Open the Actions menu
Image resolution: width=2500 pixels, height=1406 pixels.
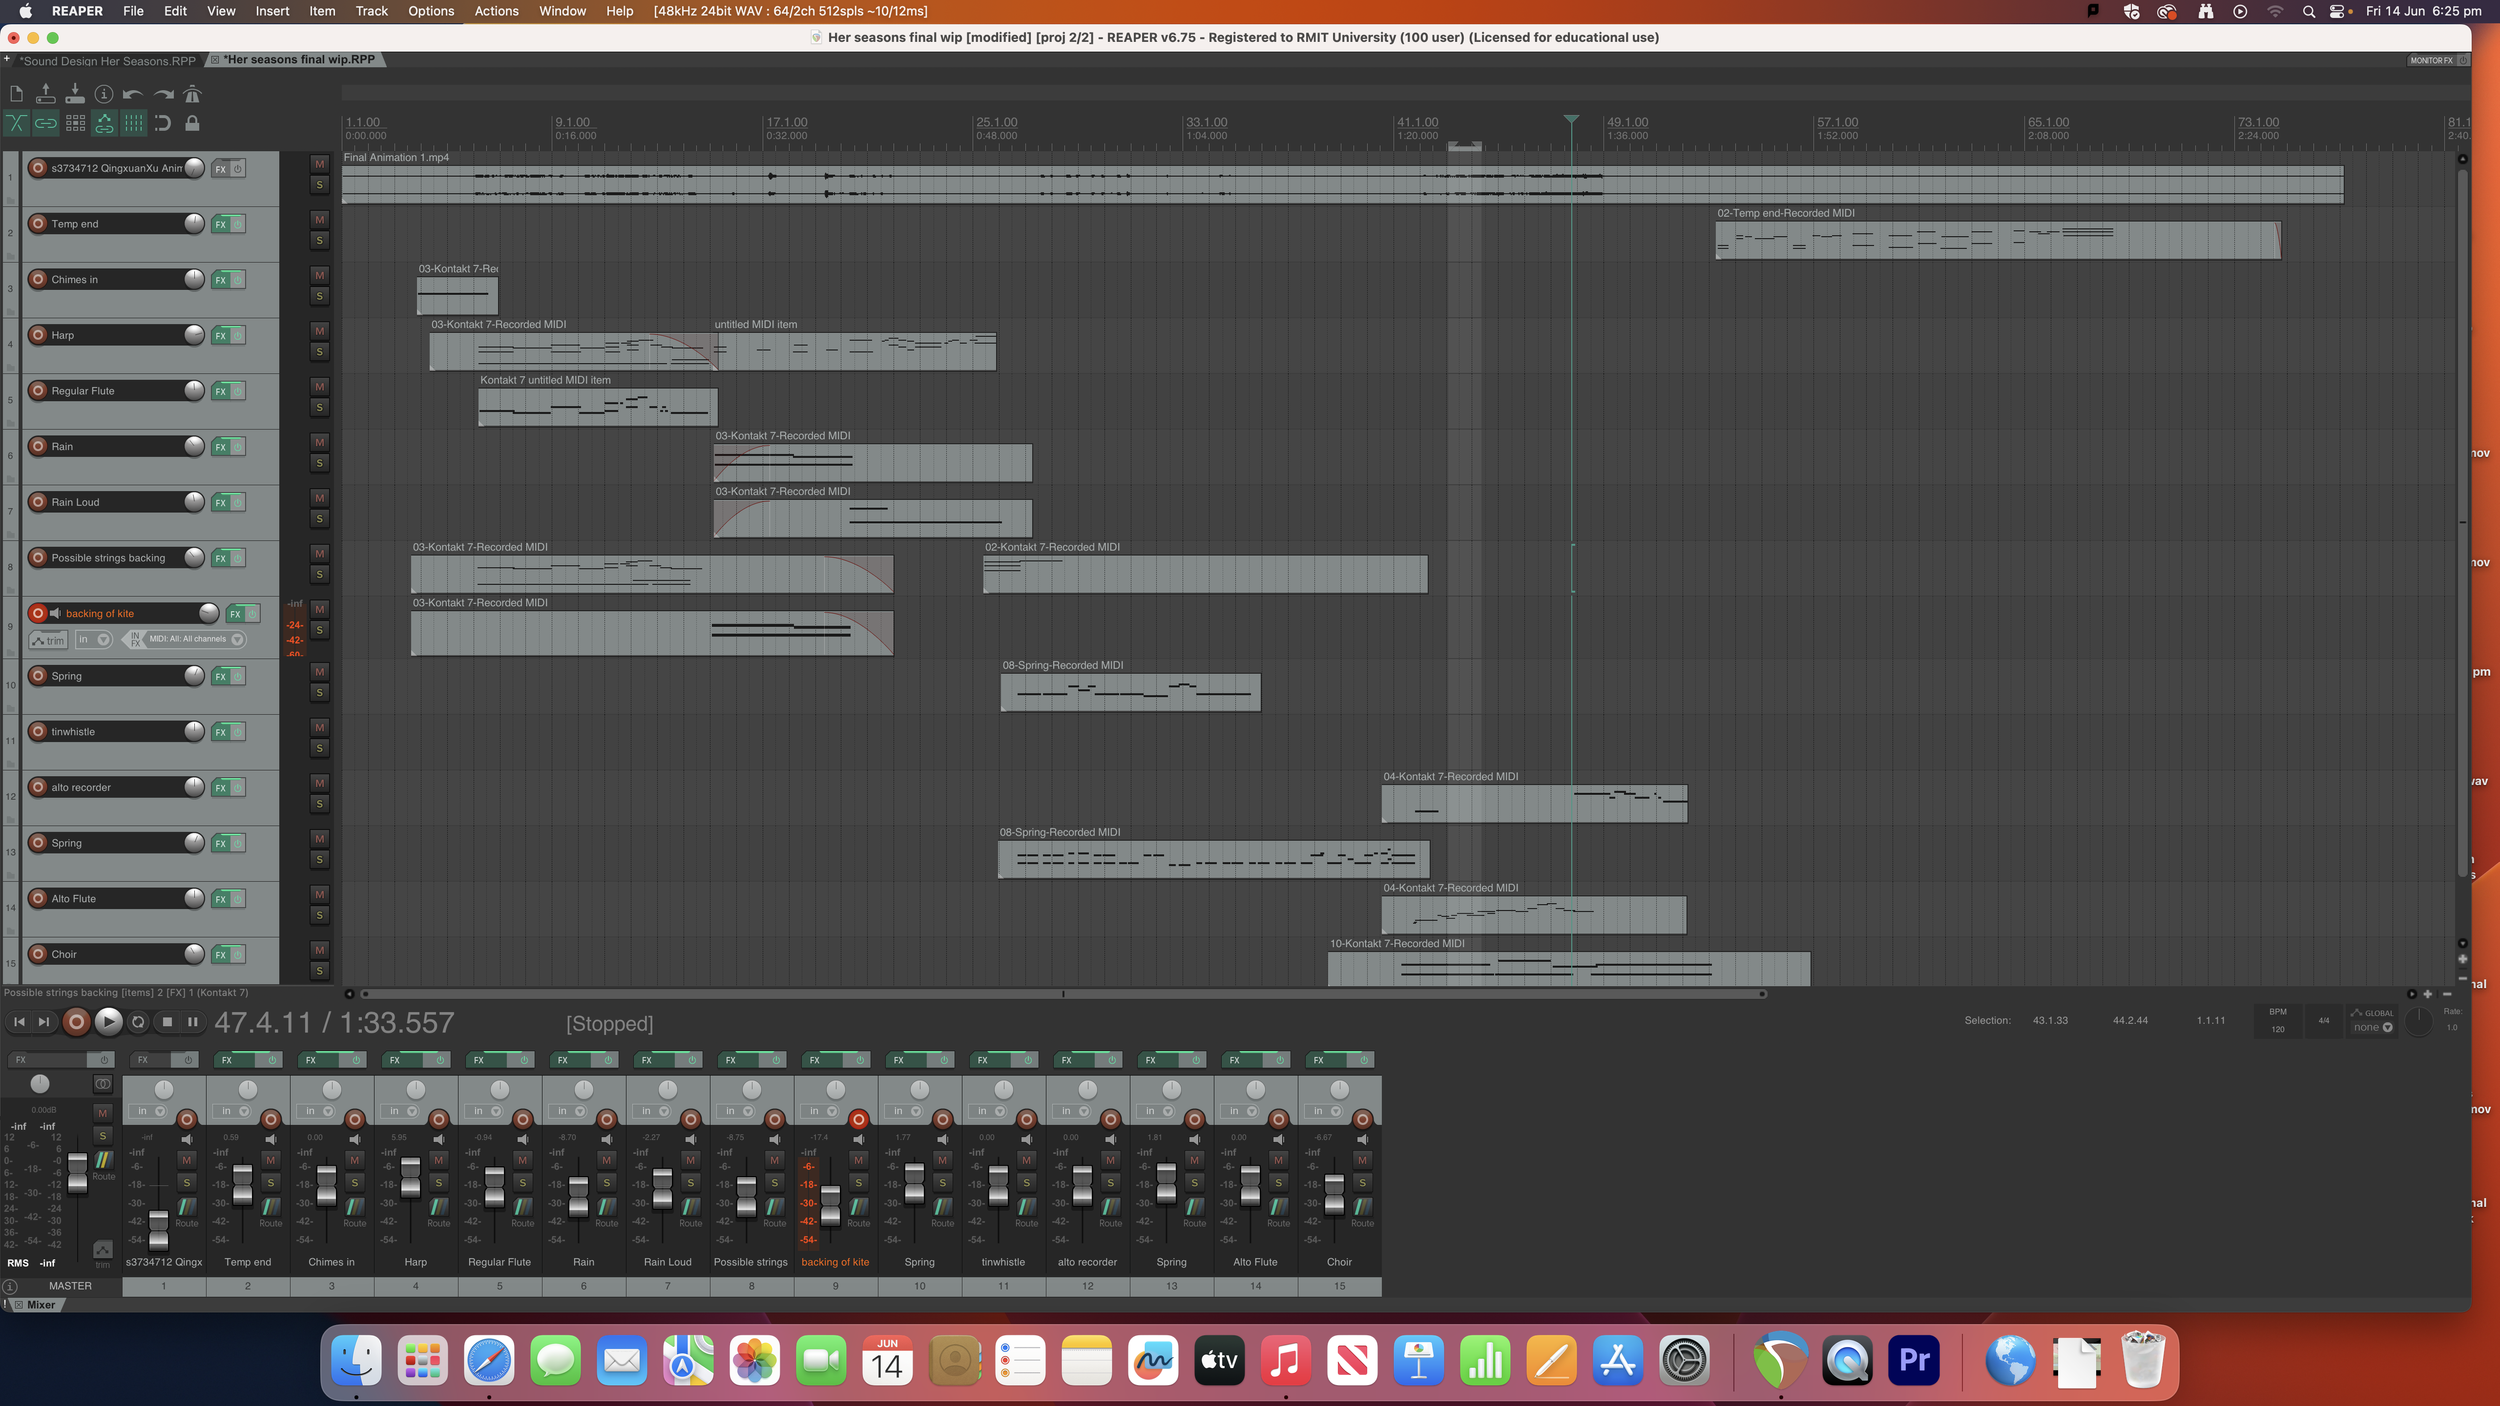click(496, 11)
